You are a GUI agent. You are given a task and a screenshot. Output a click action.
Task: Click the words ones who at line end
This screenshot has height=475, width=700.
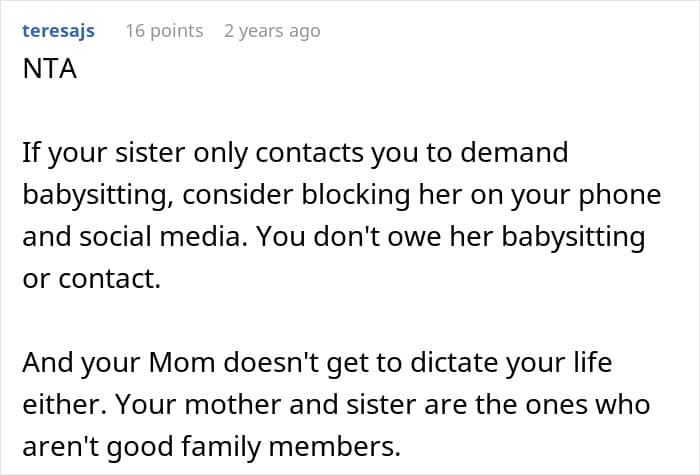point(588,404)
